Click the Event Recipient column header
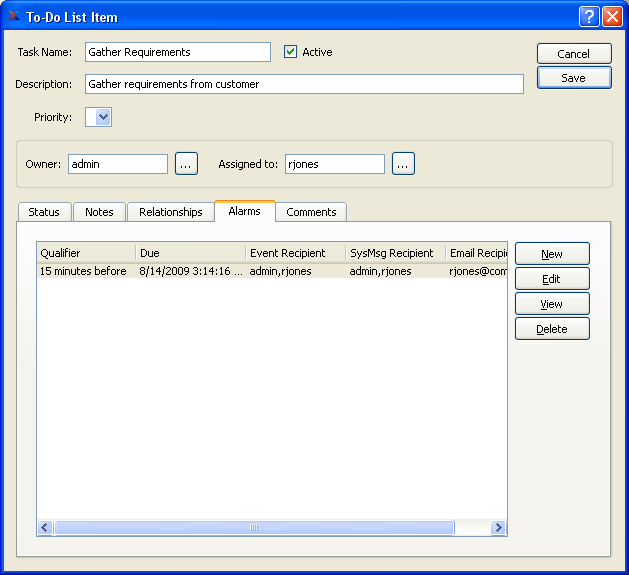The height and width of the screenshot is (575, 629). click(x=296, y=253)
